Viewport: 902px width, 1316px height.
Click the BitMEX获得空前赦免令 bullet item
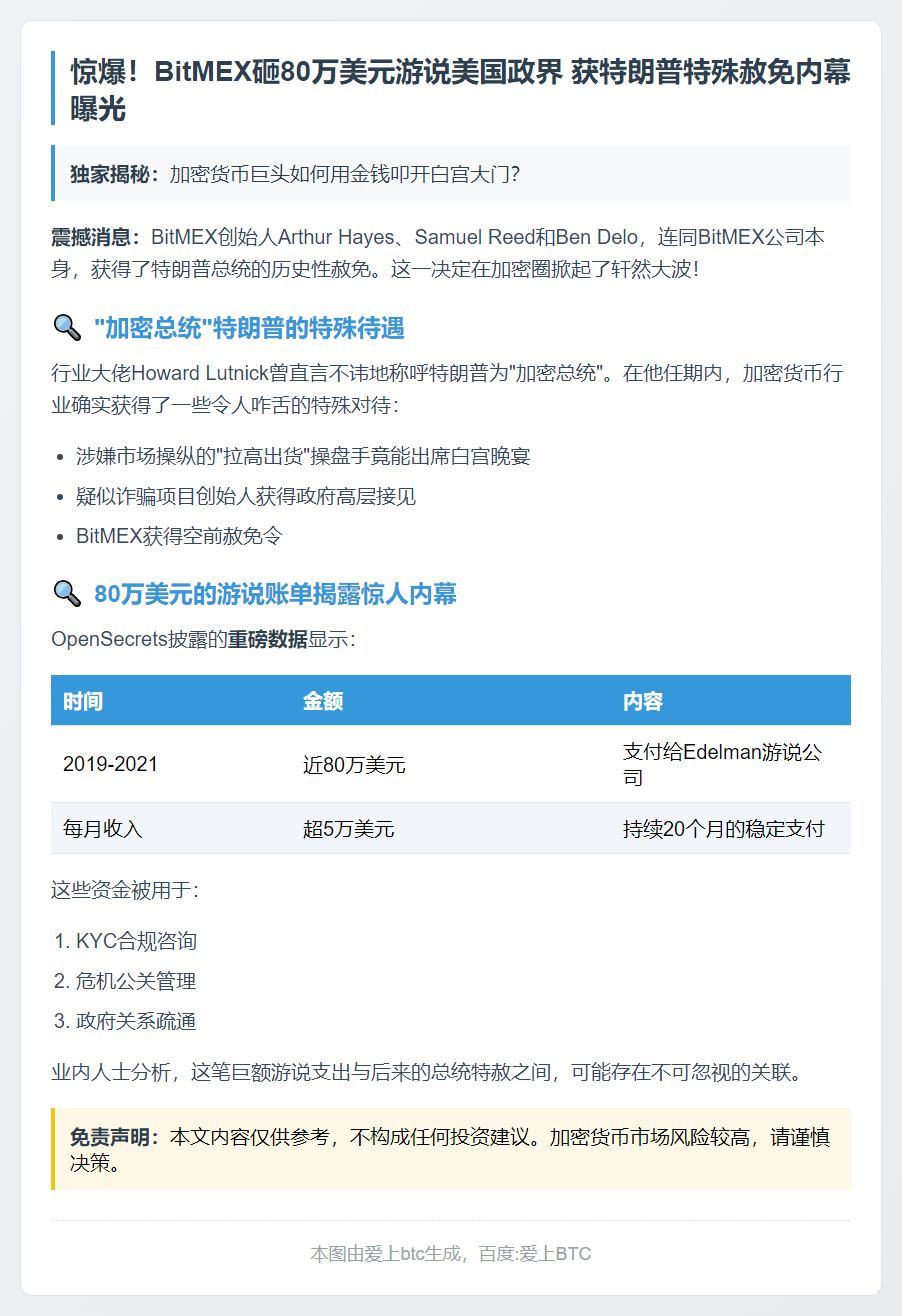tap(180, 536)
